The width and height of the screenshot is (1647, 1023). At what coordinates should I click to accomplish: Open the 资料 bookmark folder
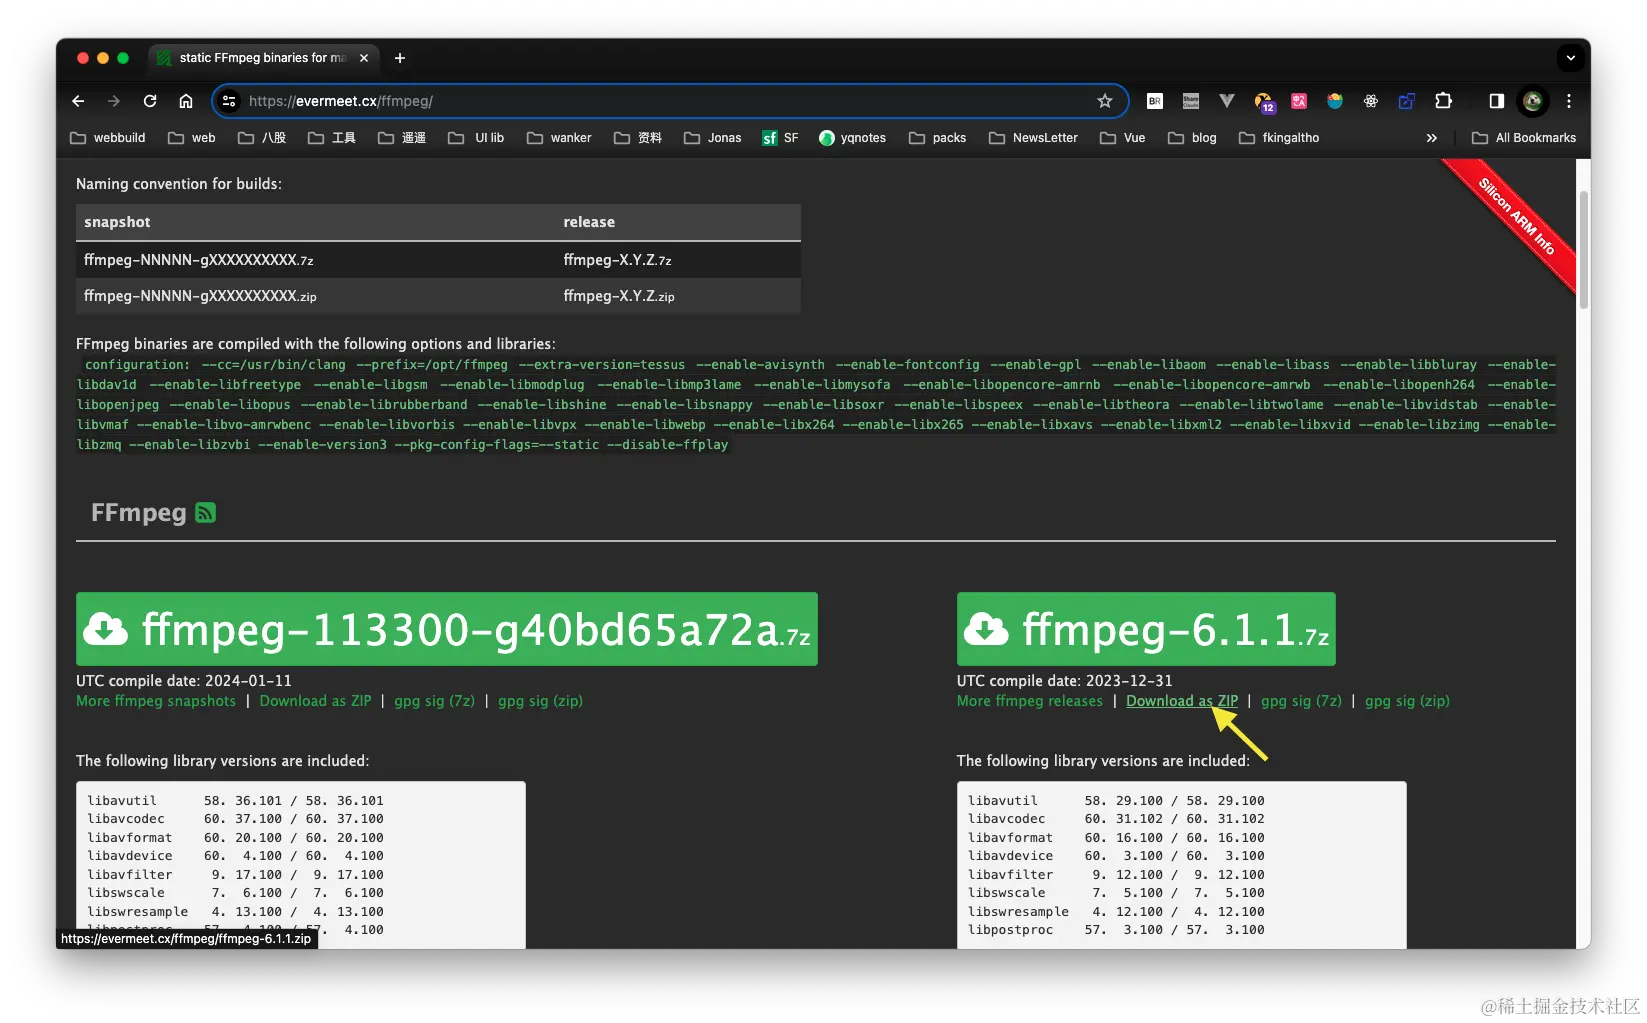click(x=638, y=138)
